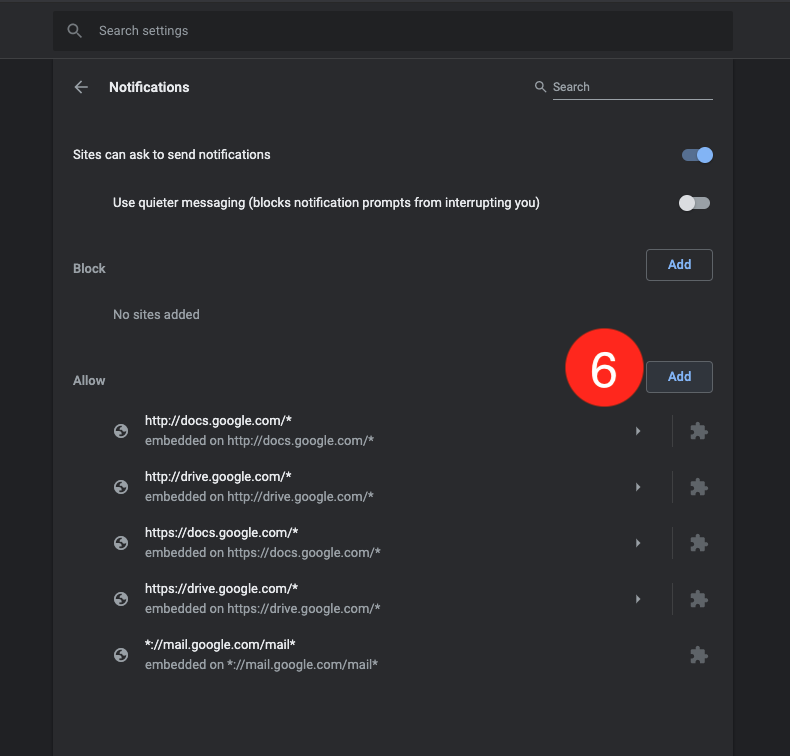
Task: Click the Notifications page Search field
Action: (630, 87)
